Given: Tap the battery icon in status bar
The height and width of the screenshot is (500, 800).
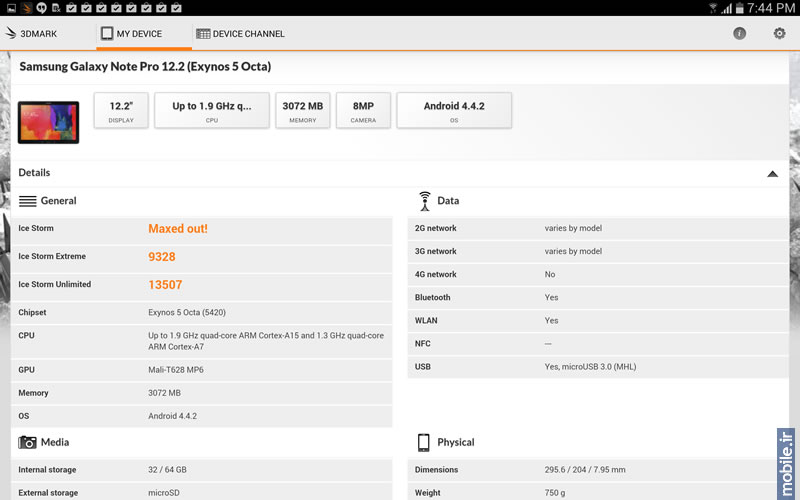Looking at the screenshot, I should click(x=739, y=8).
